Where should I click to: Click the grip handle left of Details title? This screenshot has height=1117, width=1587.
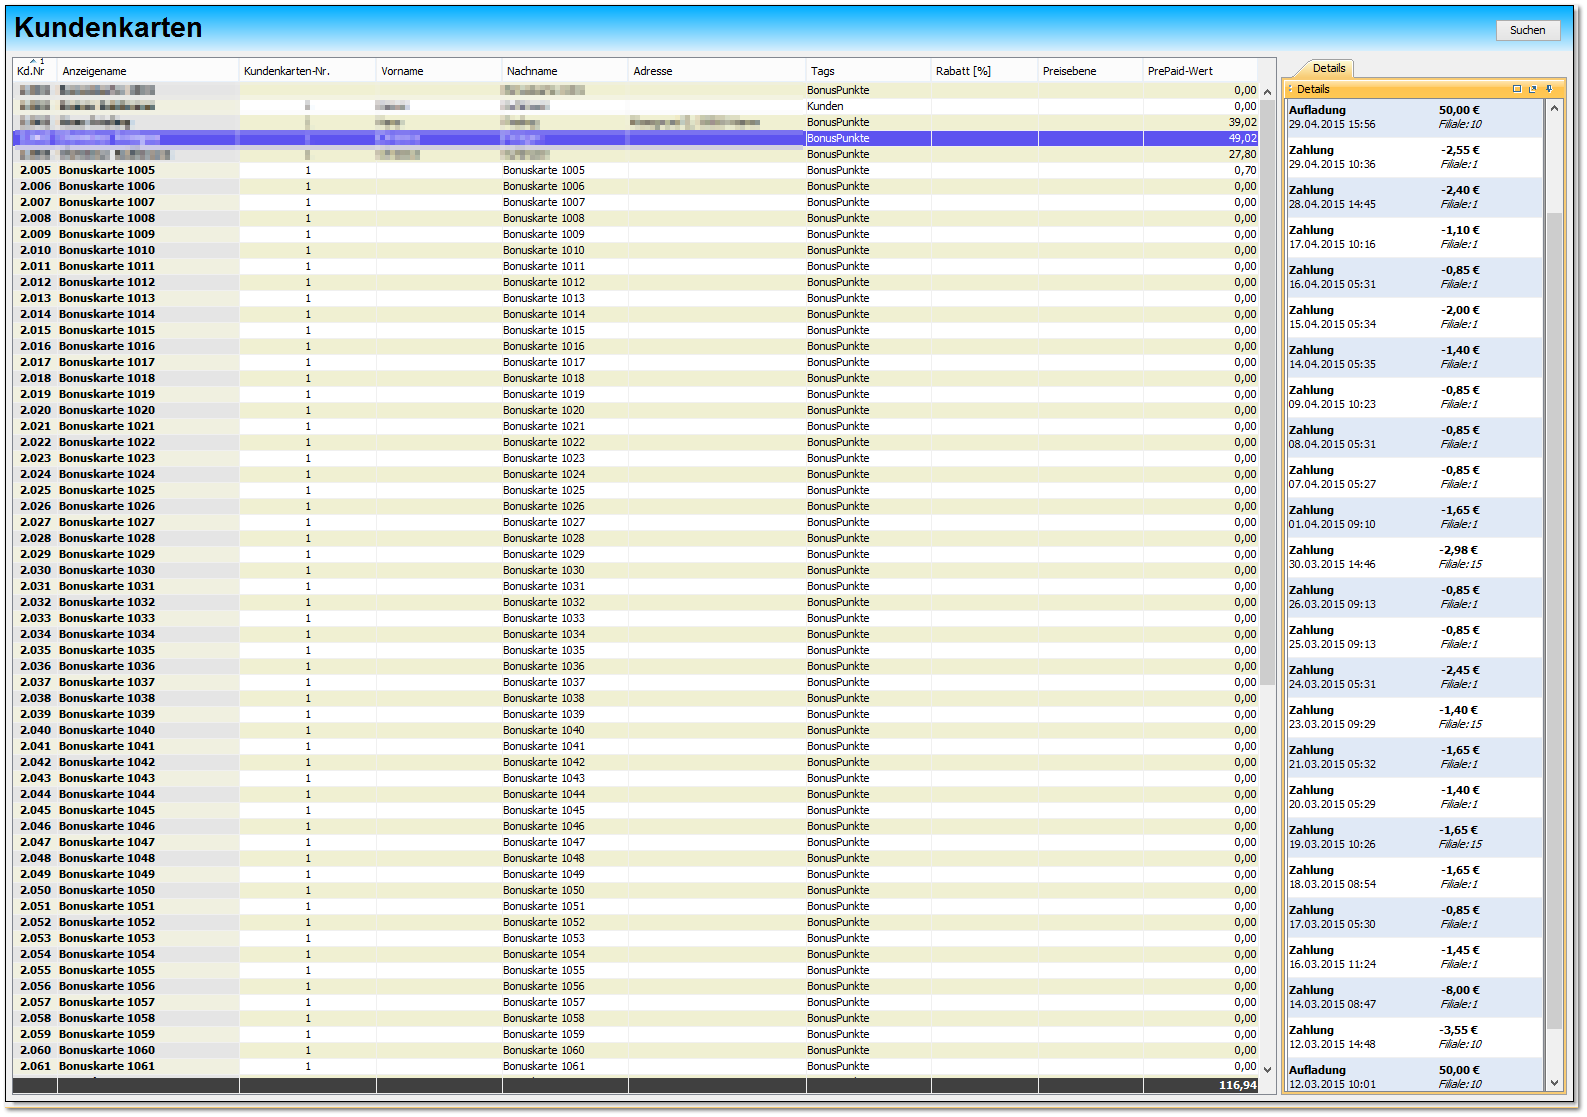click(1290, 89)
